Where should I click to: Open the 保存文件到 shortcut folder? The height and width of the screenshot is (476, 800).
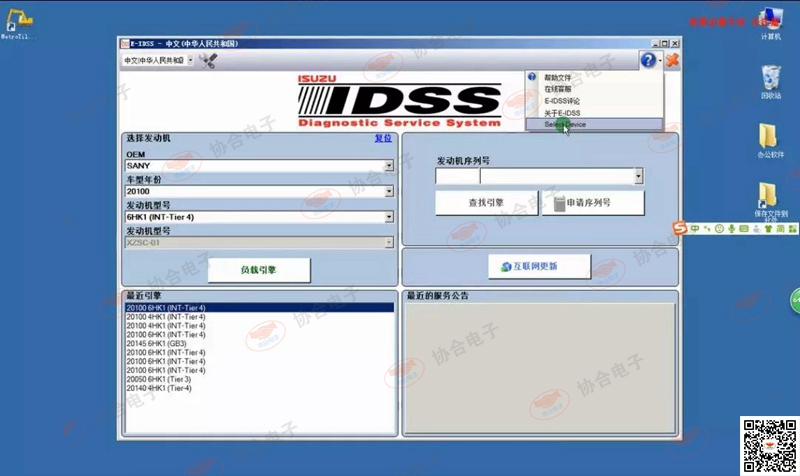(x=770, y=202)
